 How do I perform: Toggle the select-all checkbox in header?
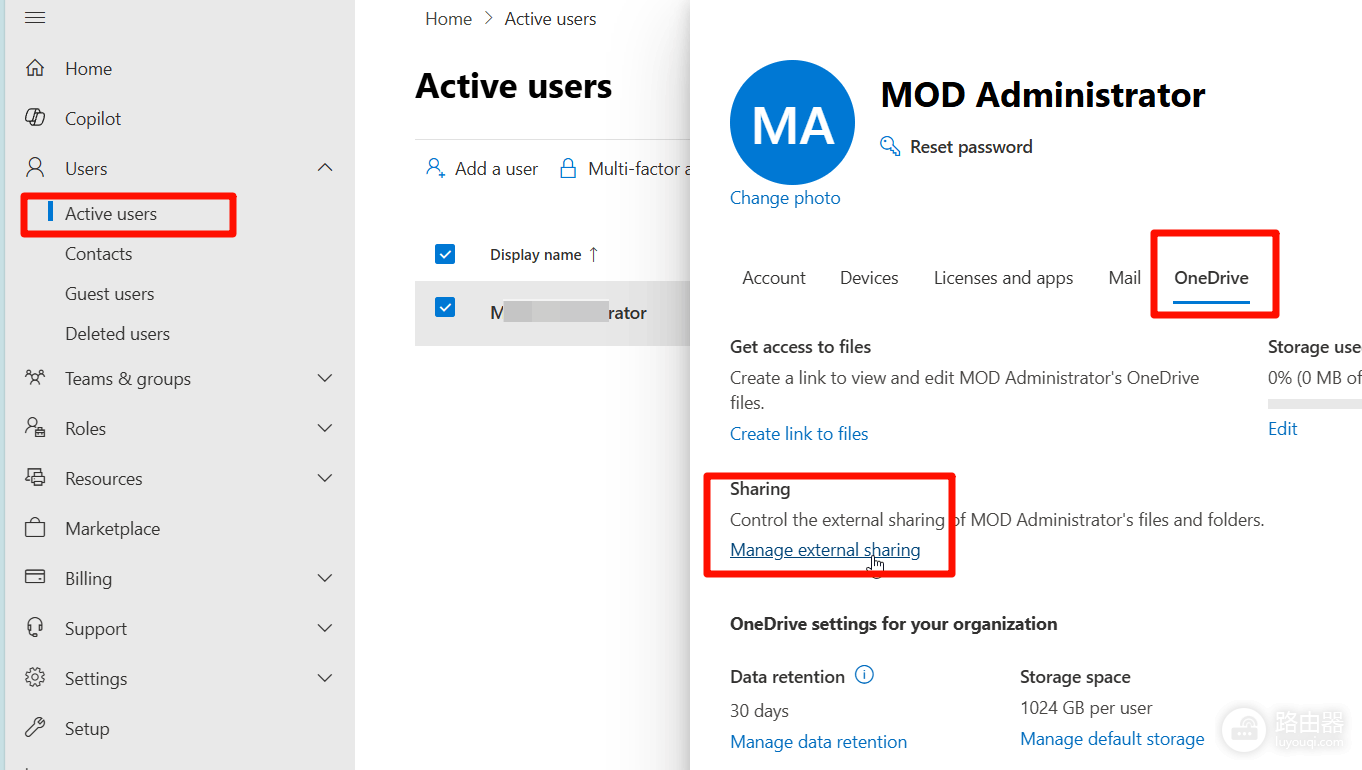click(x=445, y=254)
